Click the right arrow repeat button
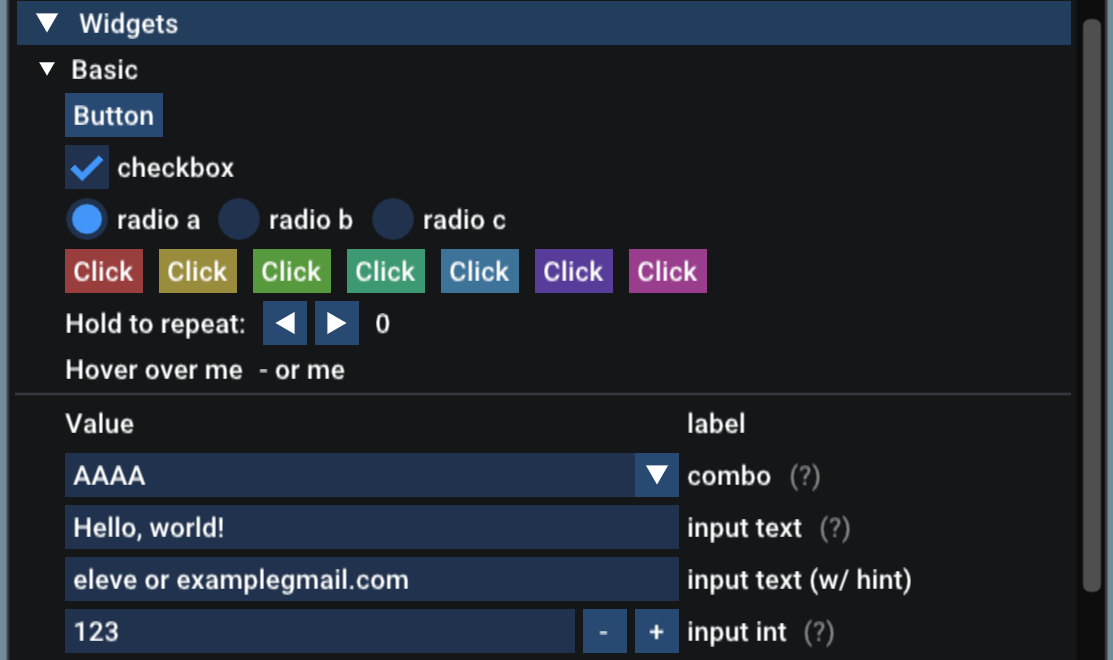 pyautogui.click(x=336, y=322)
